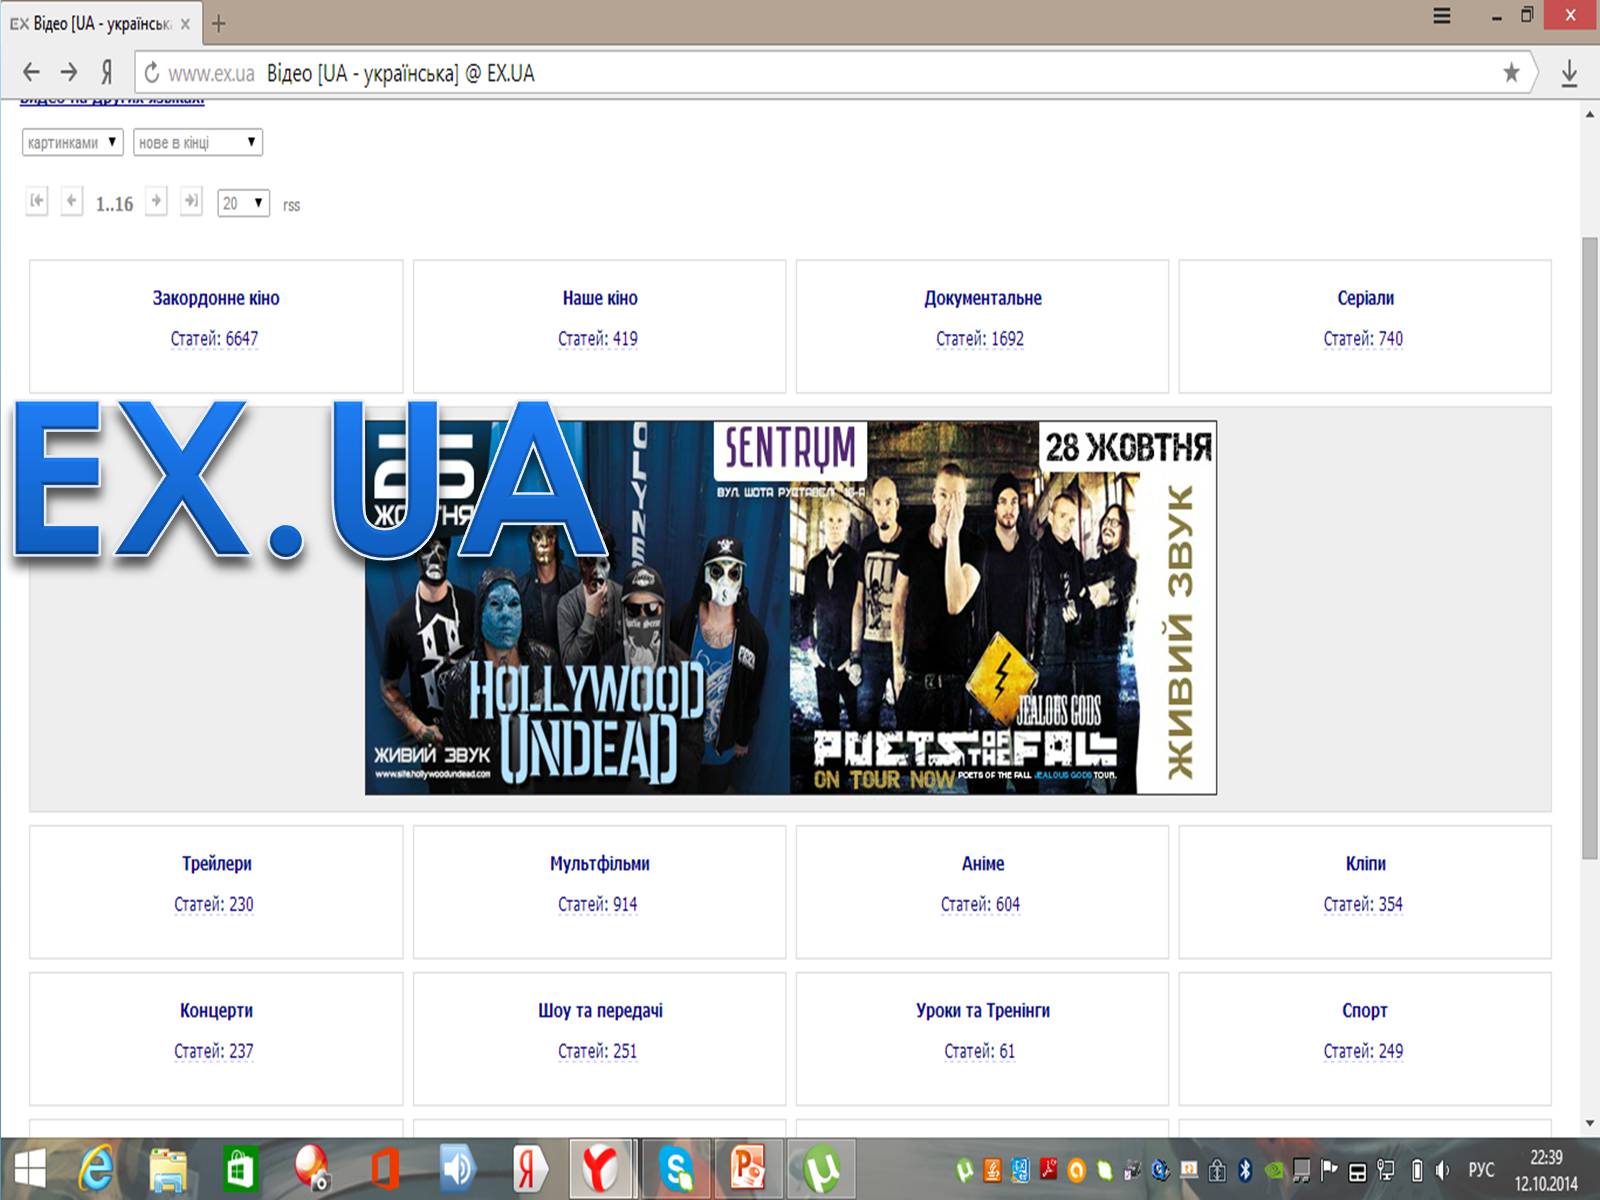The image size is (1600, 1200).
Task: Launch Internet Explorer from the taskbar
Action: [97, 1168]
